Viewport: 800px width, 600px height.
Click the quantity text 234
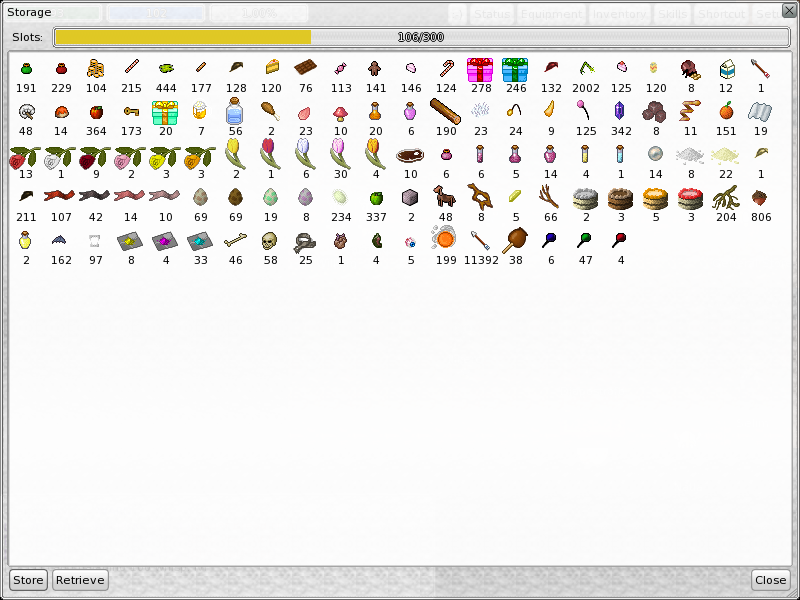pos(341,217)
